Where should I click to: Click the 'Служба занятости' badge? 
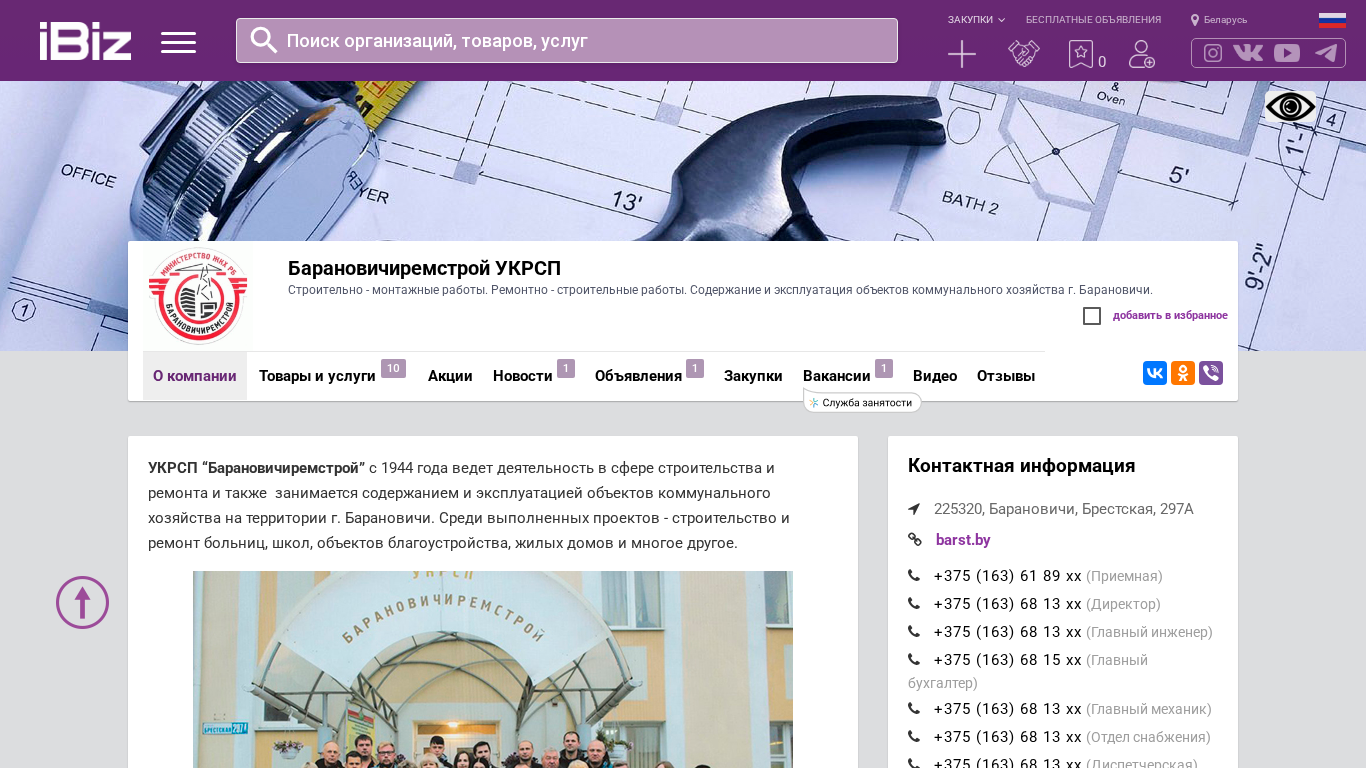tap(862, 402)
